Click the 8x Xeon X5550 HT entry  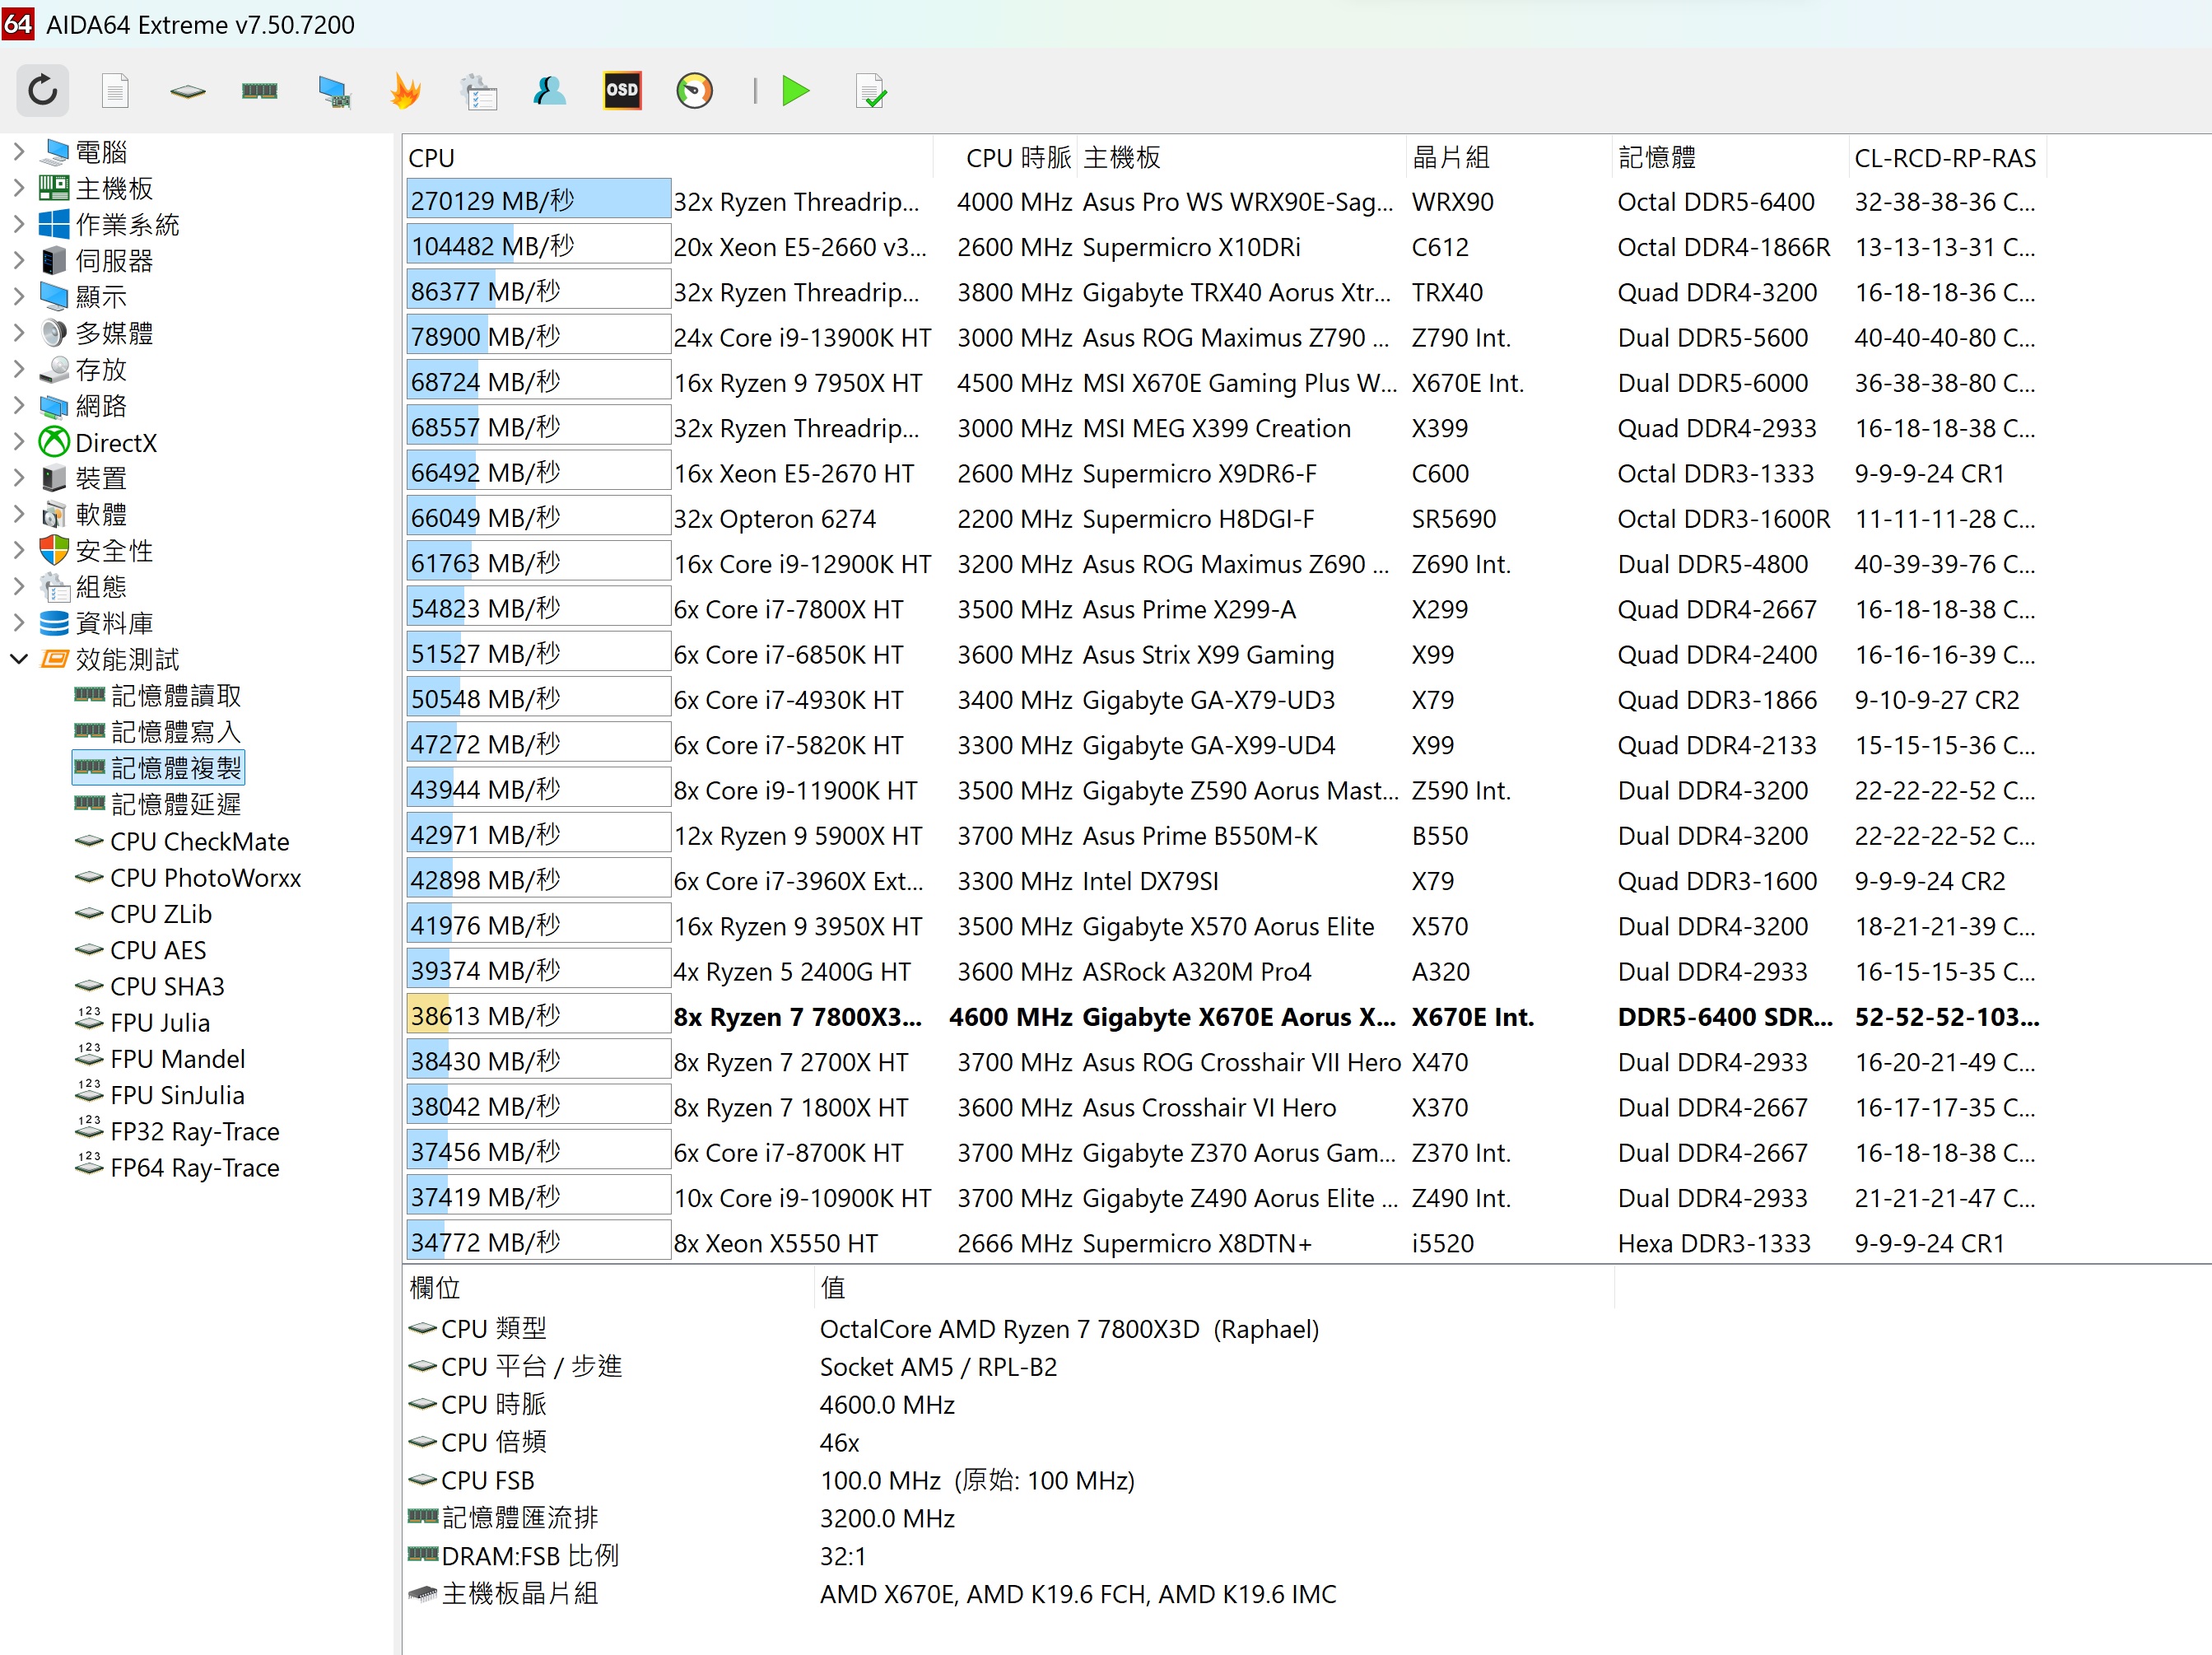click(x=776, y=1243)
